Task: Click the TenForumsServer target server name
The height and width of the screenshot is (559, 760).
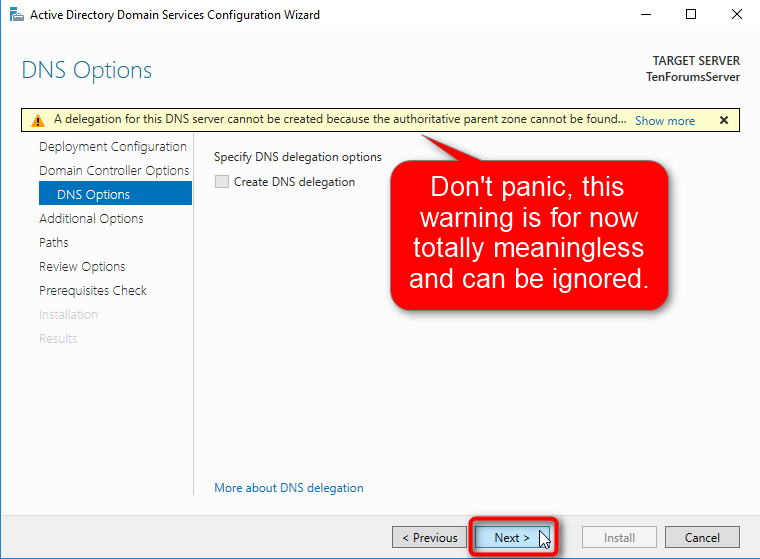Action: point(693,77)
